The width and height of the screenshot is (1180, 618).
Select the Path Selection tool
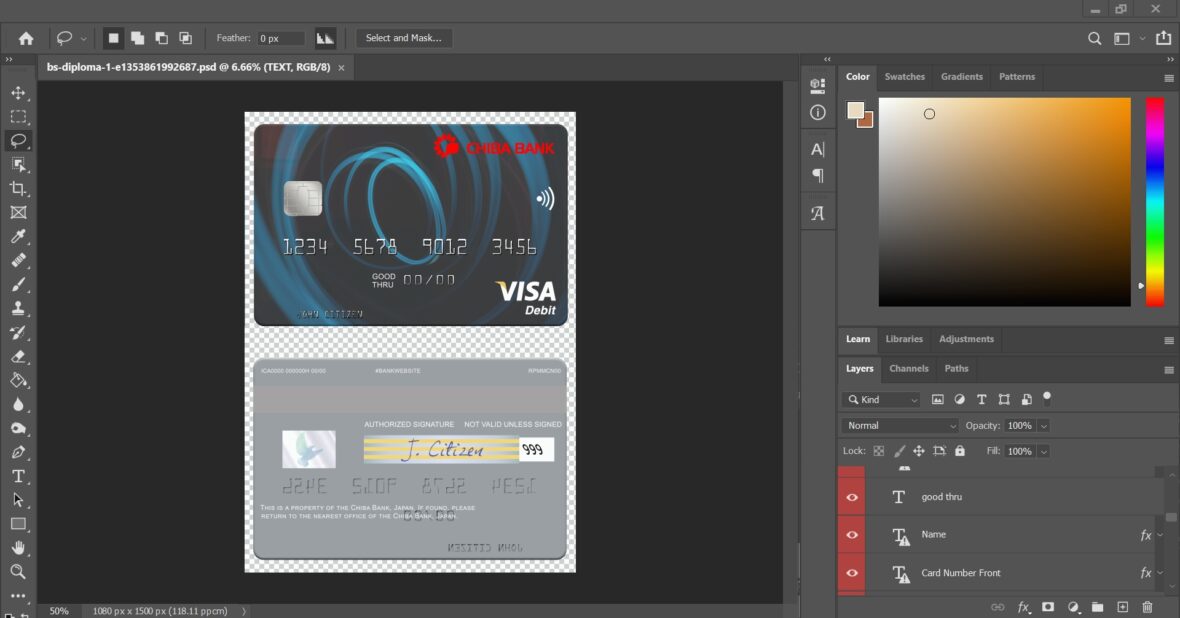[18, 501]
